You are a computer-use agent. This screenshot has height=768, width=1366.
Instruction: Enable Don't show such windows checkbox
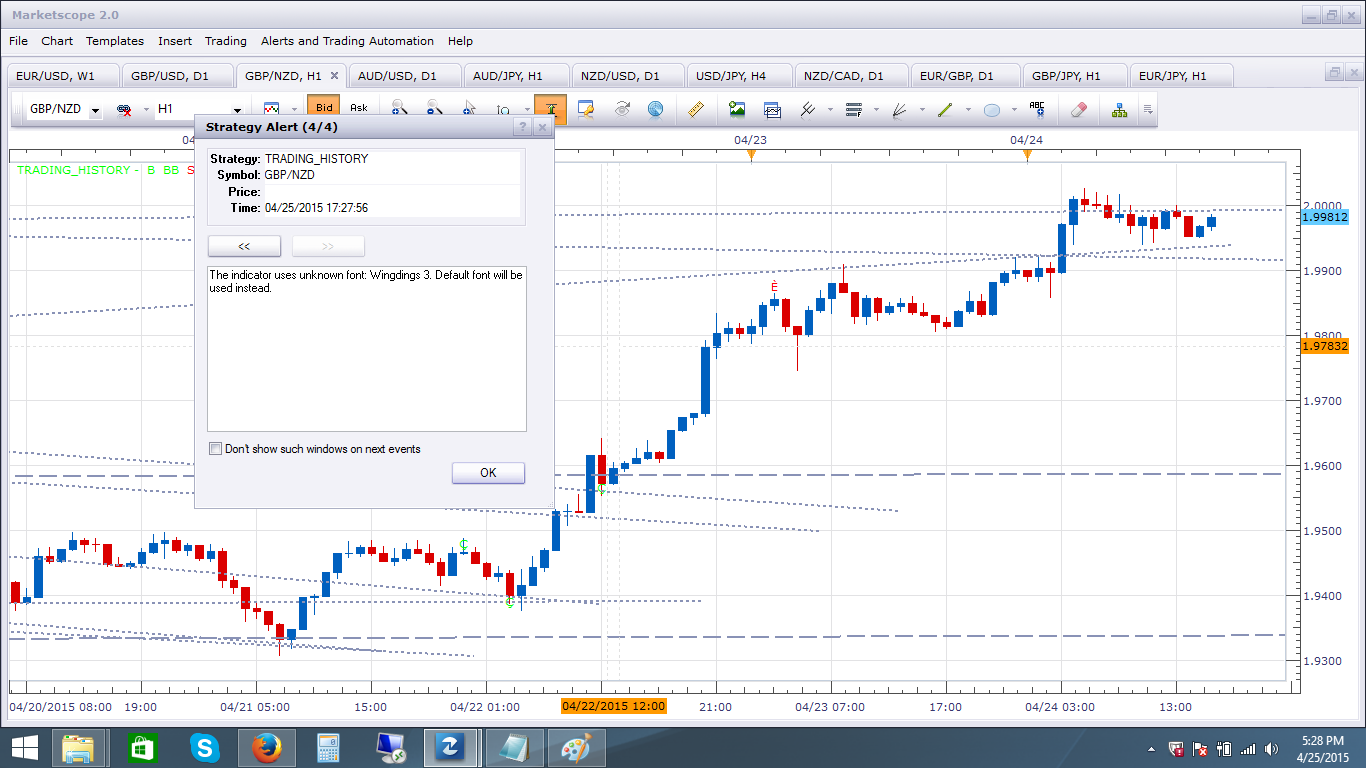pos(215,449)
